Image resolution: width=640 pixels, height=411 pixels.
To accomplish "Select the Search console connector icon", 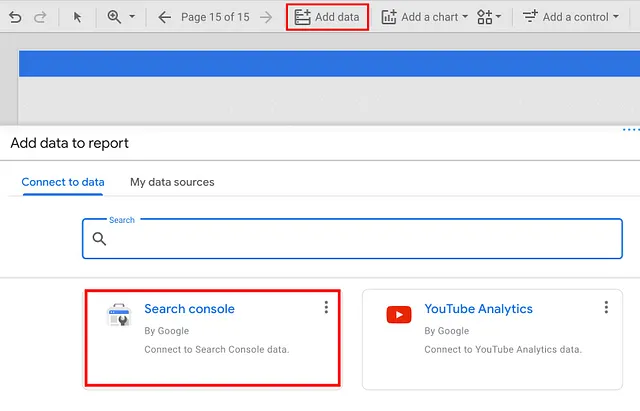I will point(119,315).
